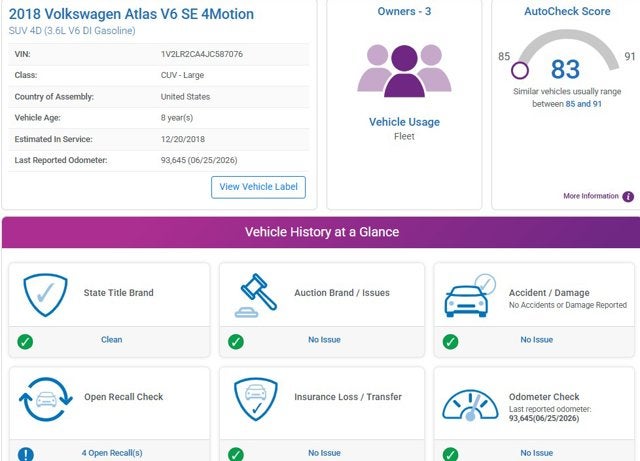
Task: Click the Insurance Loss shield car icon
Action: (256, 399)
